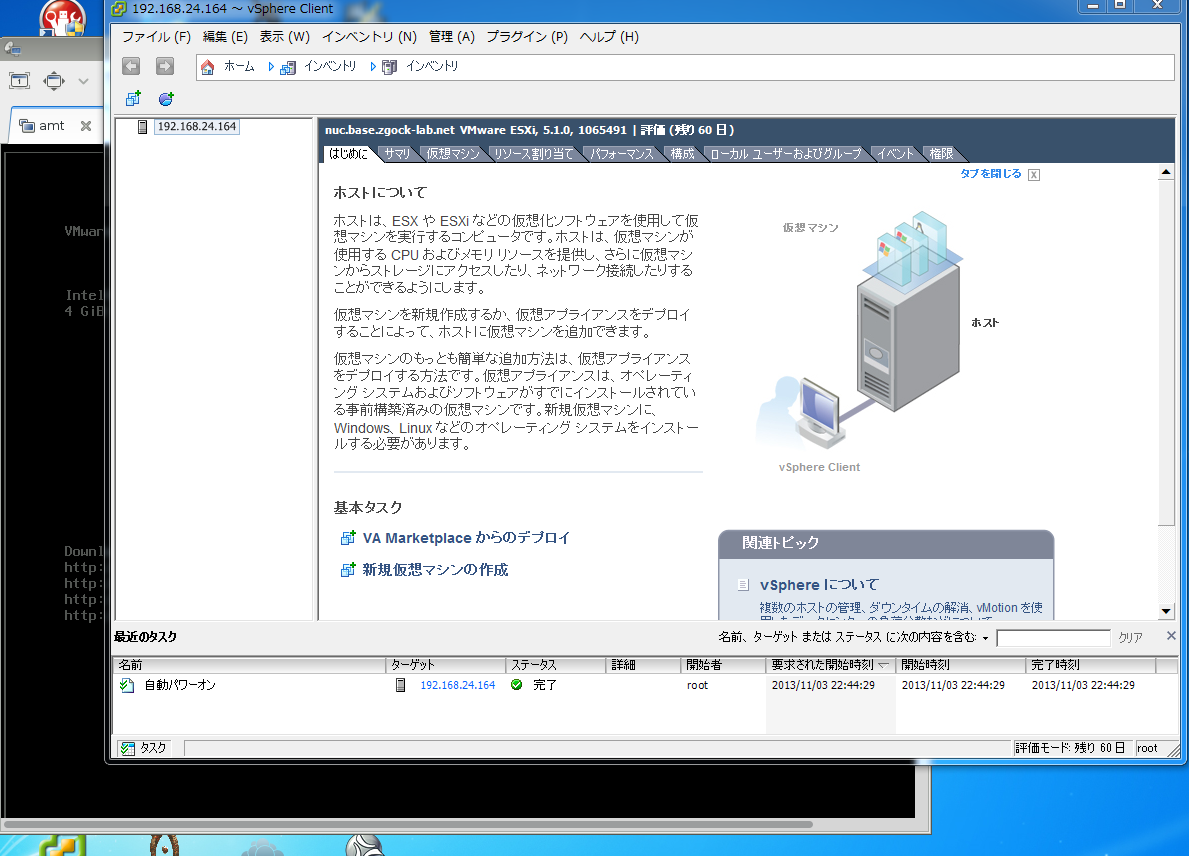
Task: Click the host server icon in tree
Action: pos(142,127)
